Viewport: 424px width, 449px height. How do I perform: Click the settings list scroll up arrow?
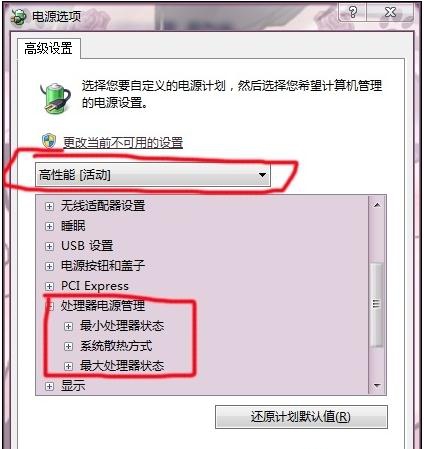tap(377, 205)
